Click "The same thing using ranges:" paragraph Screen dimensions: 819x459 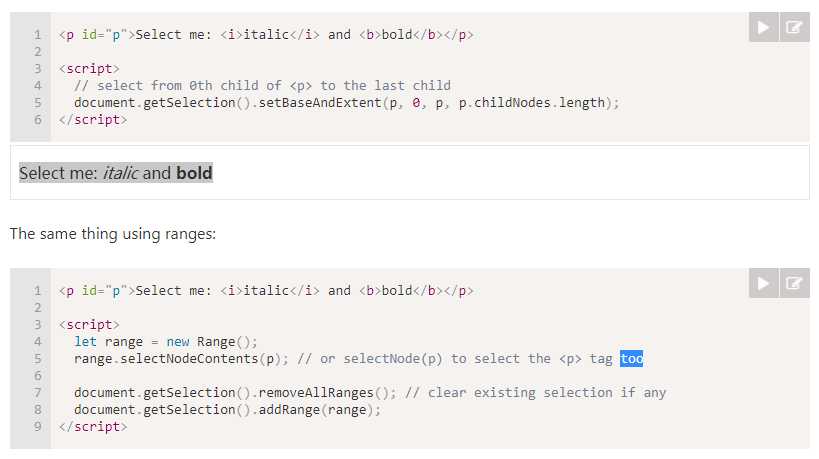tap(113, 234)
